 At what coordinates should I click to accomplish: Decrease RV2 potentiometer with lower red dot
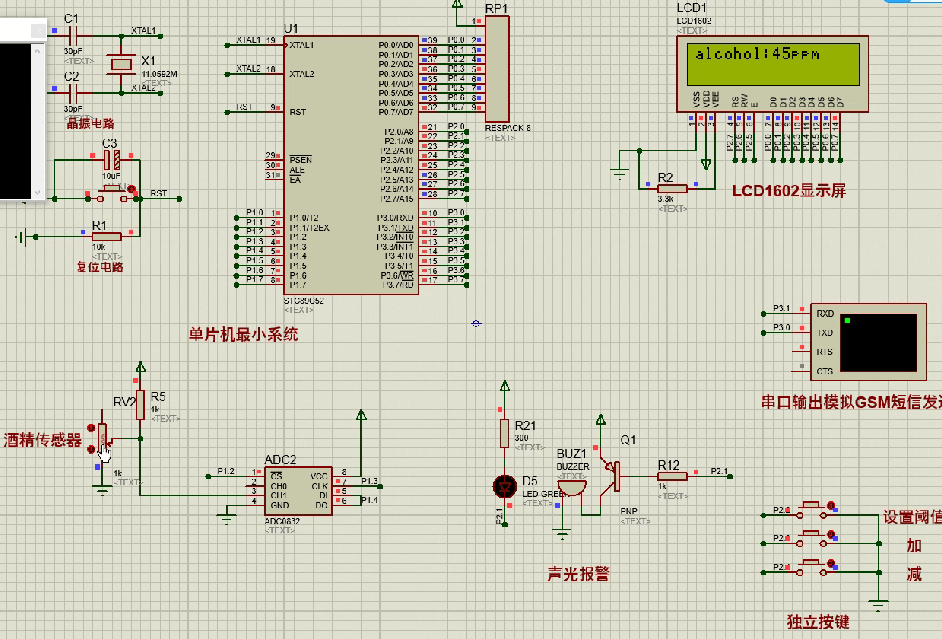[92, 450]
